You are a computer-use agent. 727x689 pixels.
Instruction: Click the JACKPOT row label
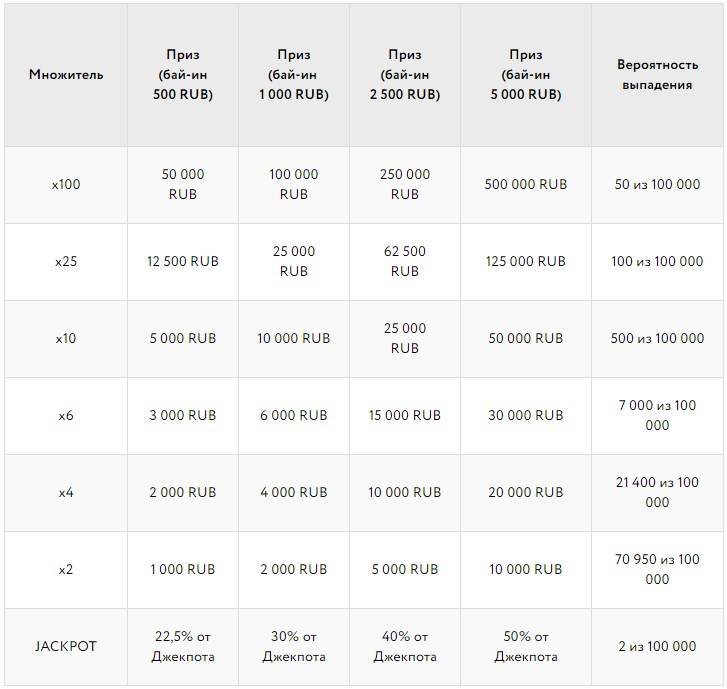click(66, 646)
